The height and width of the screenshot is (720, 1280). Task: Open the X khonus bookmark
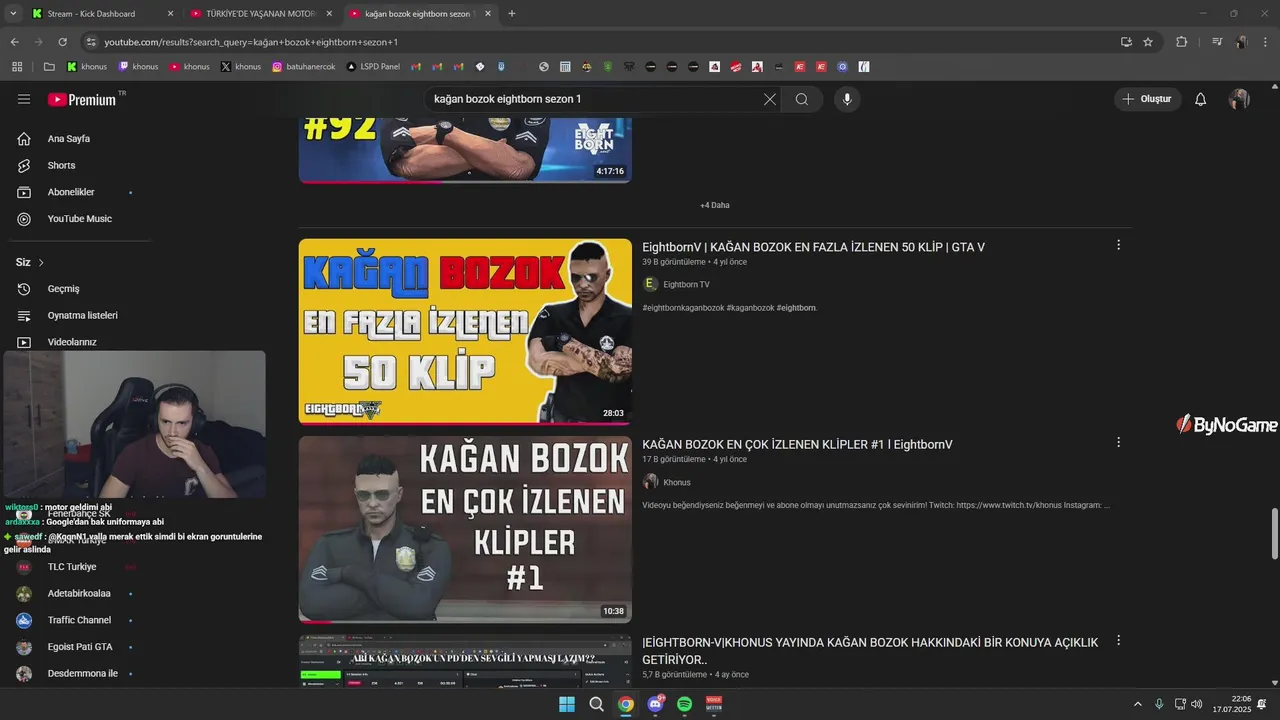pyautogui.click(x=241, y=67)
